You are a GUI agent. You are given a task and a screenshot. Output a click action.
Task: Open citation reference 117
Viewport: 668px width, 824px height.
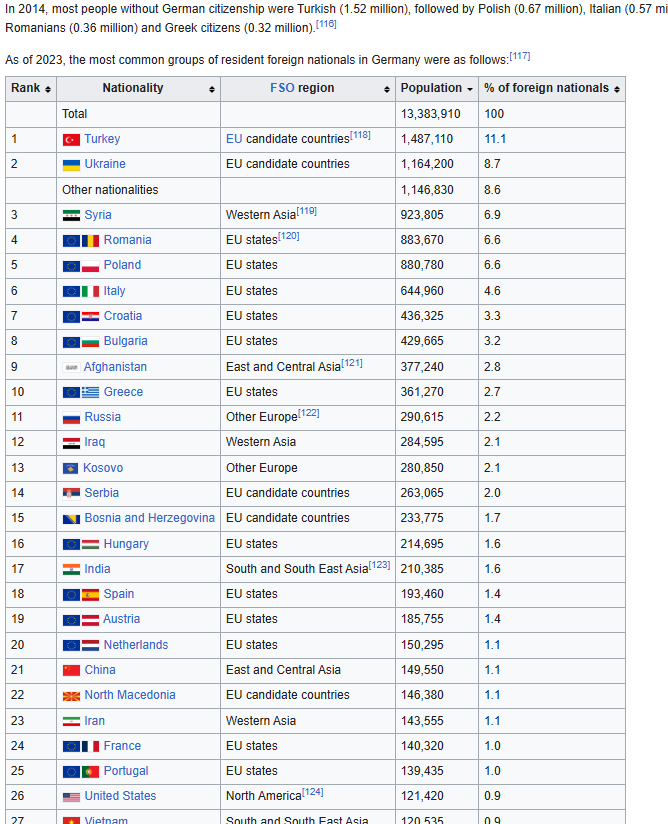click(520, 56)
